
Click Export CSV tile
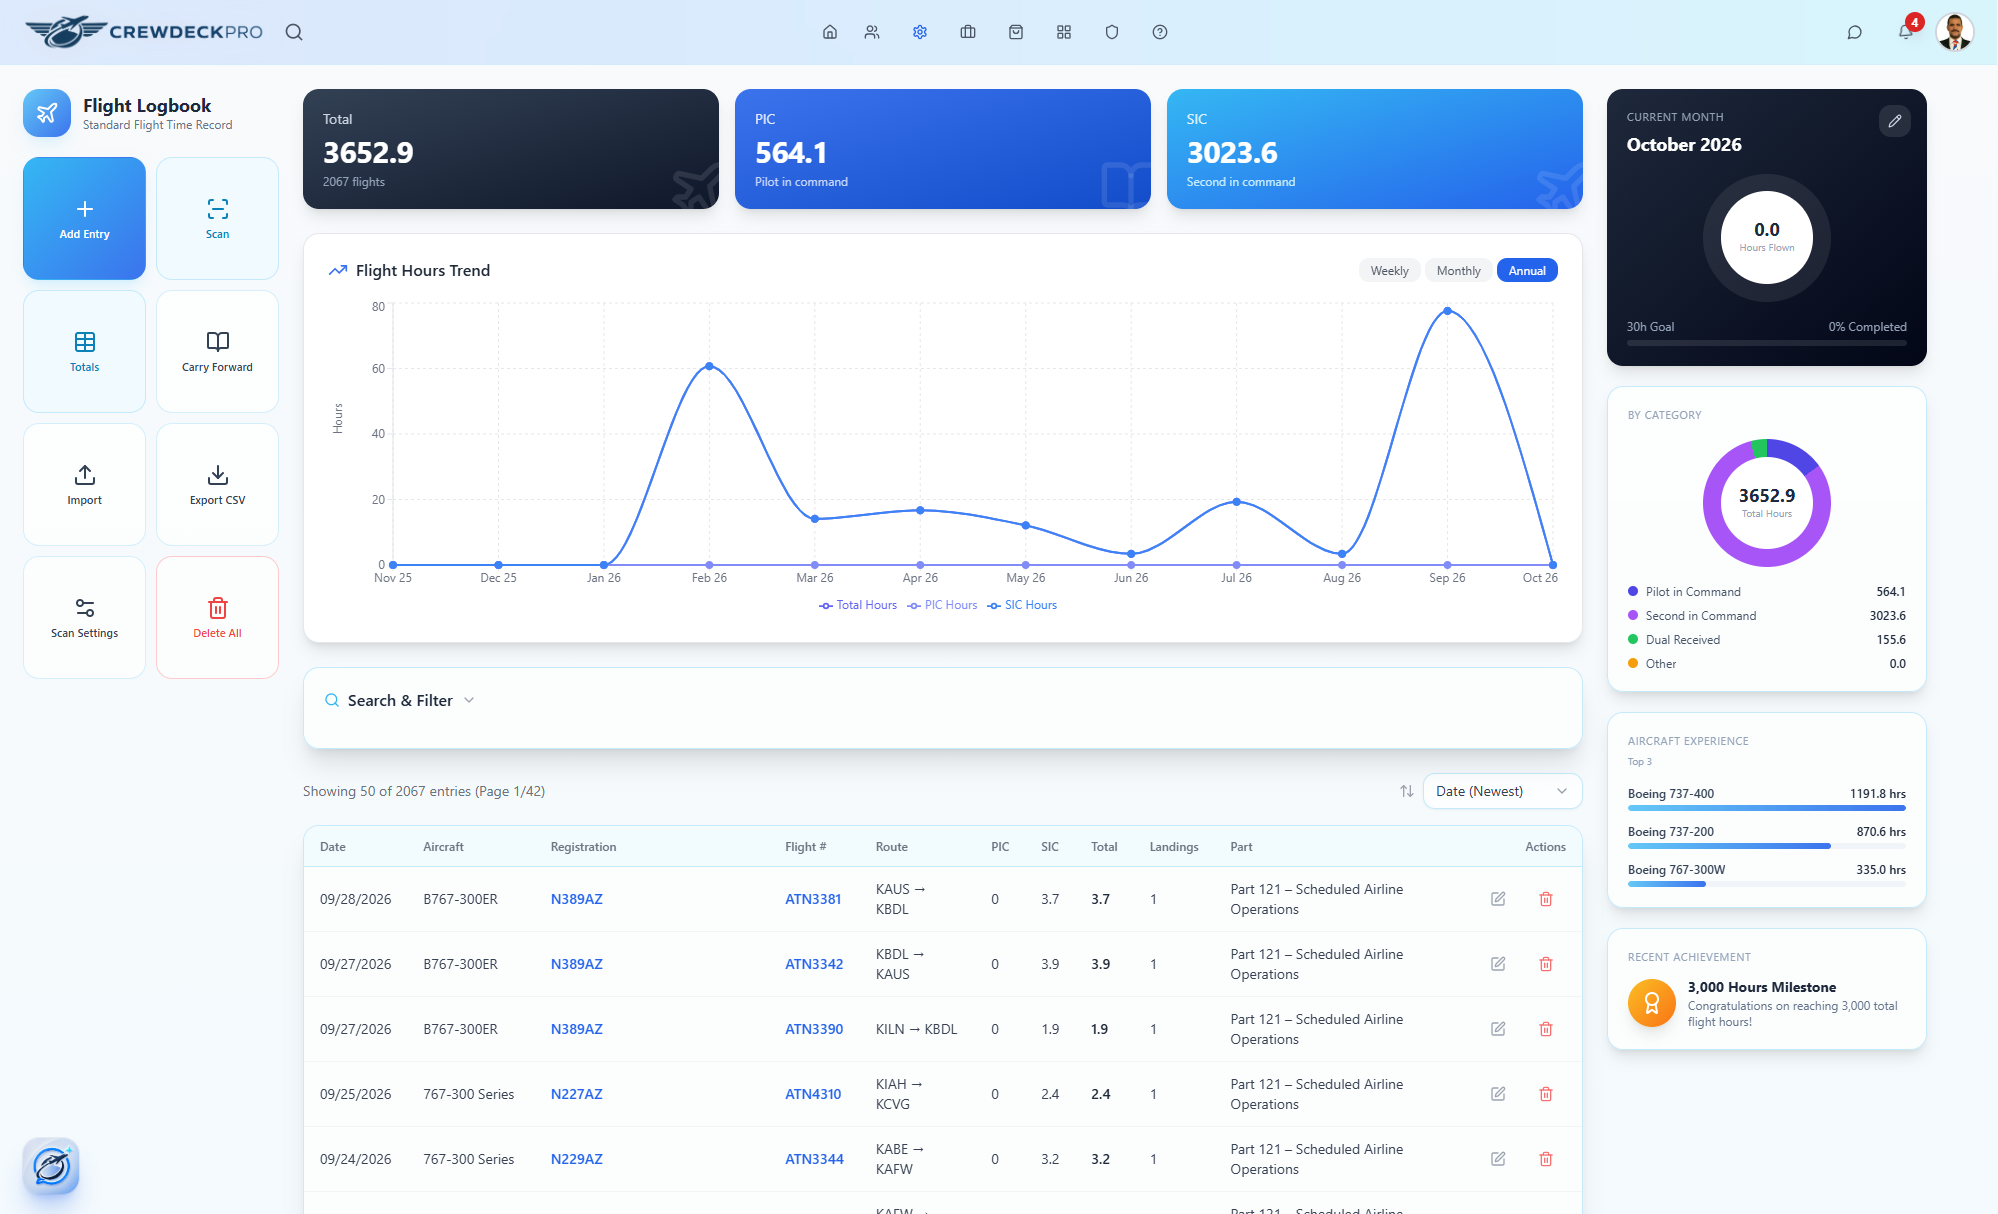[x=217, y=484]
